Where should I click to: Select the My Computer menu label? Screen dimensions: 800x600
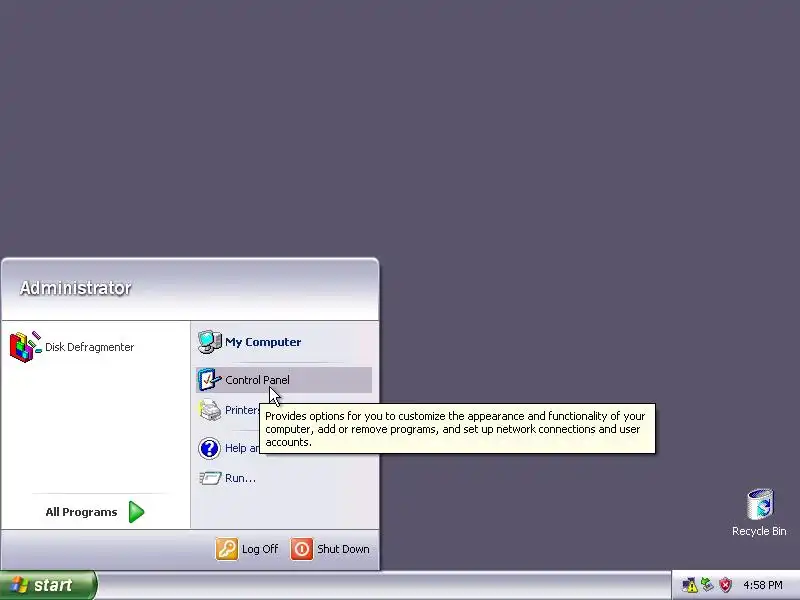[x=263, y=342]
